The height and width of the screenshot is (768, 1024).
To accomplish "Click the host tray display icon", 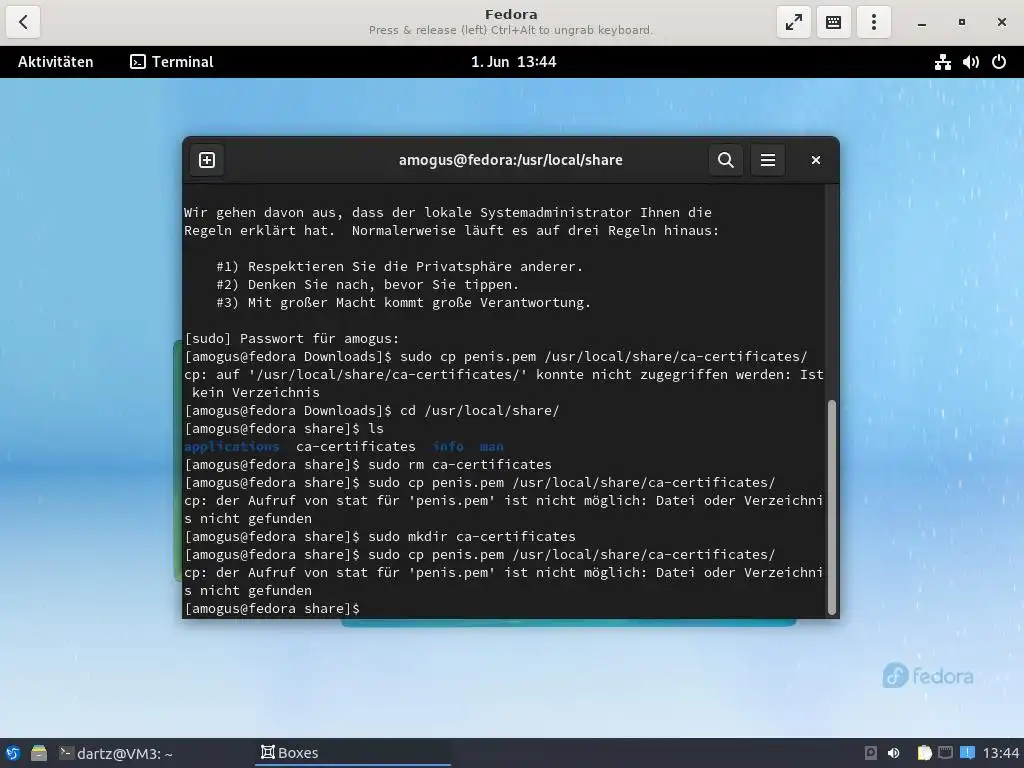I will point(946,753).
